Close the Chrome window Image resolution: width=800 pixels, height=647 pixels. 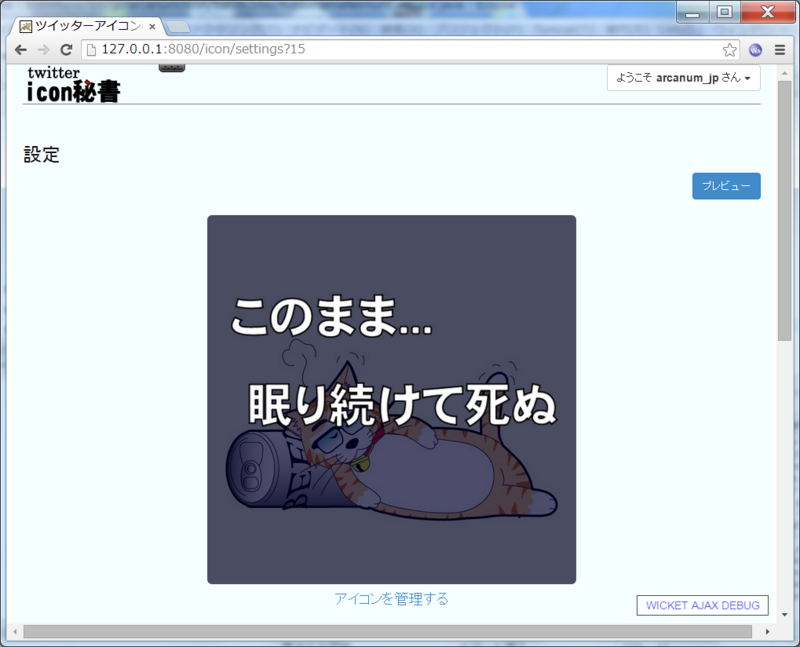(x=767, y=12)
